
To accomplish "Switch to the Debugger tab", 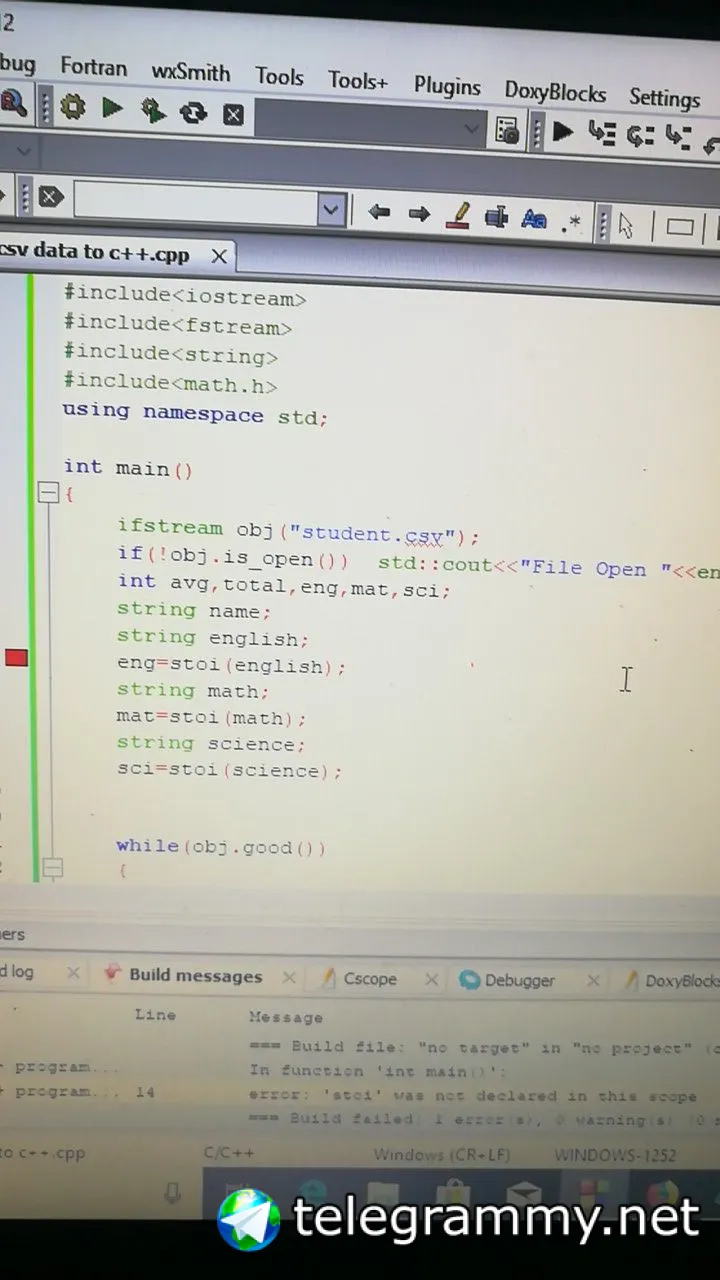I will click(507, 980).
